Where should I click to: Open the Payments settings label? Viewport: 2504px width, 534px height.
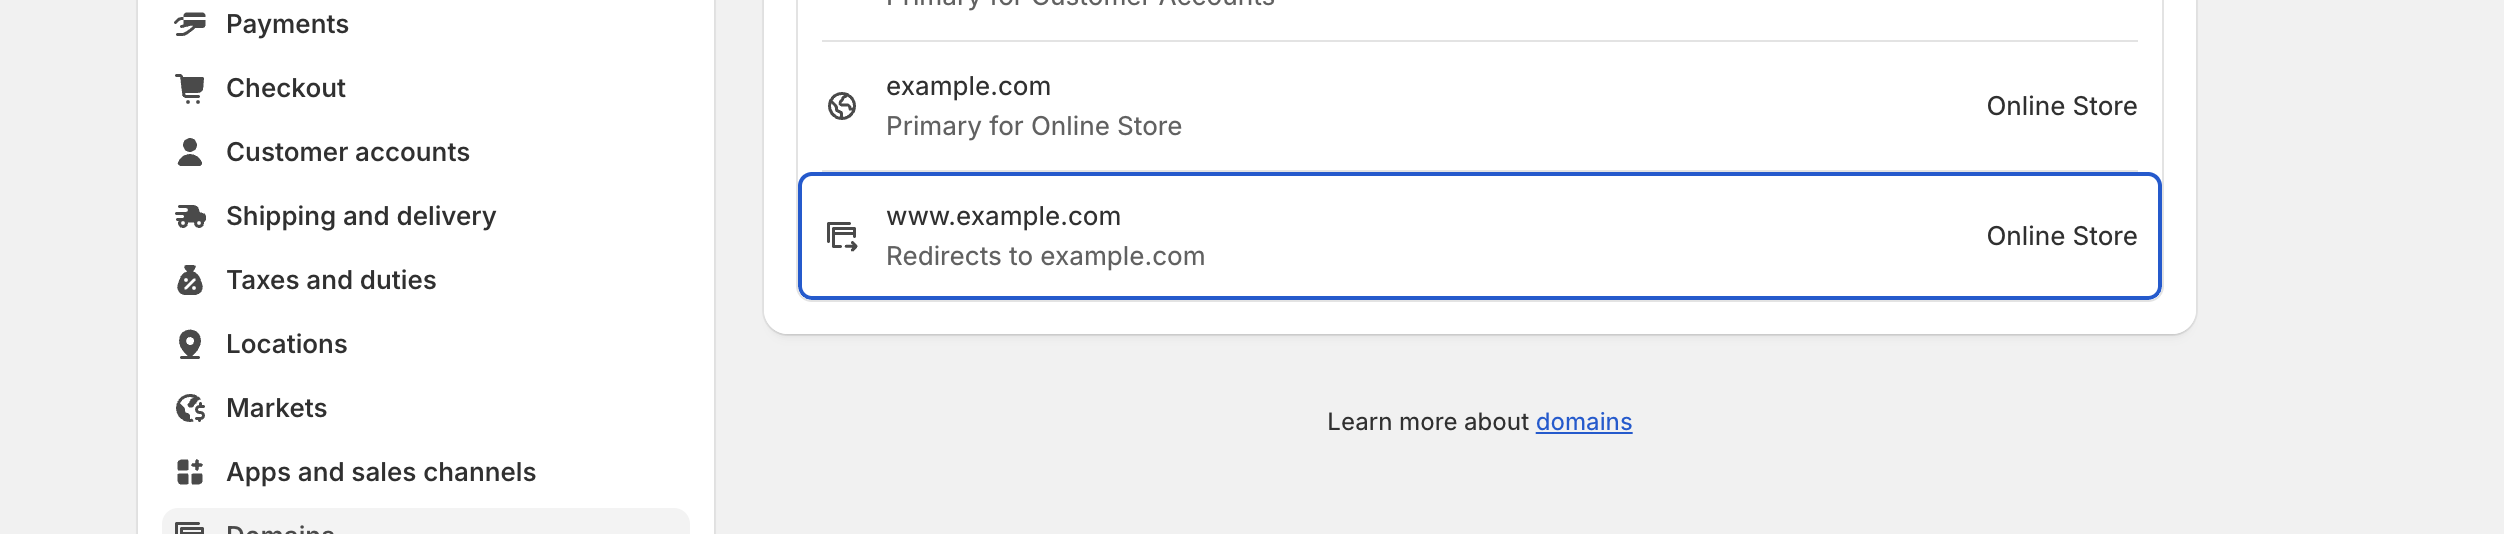pos(287,24)
